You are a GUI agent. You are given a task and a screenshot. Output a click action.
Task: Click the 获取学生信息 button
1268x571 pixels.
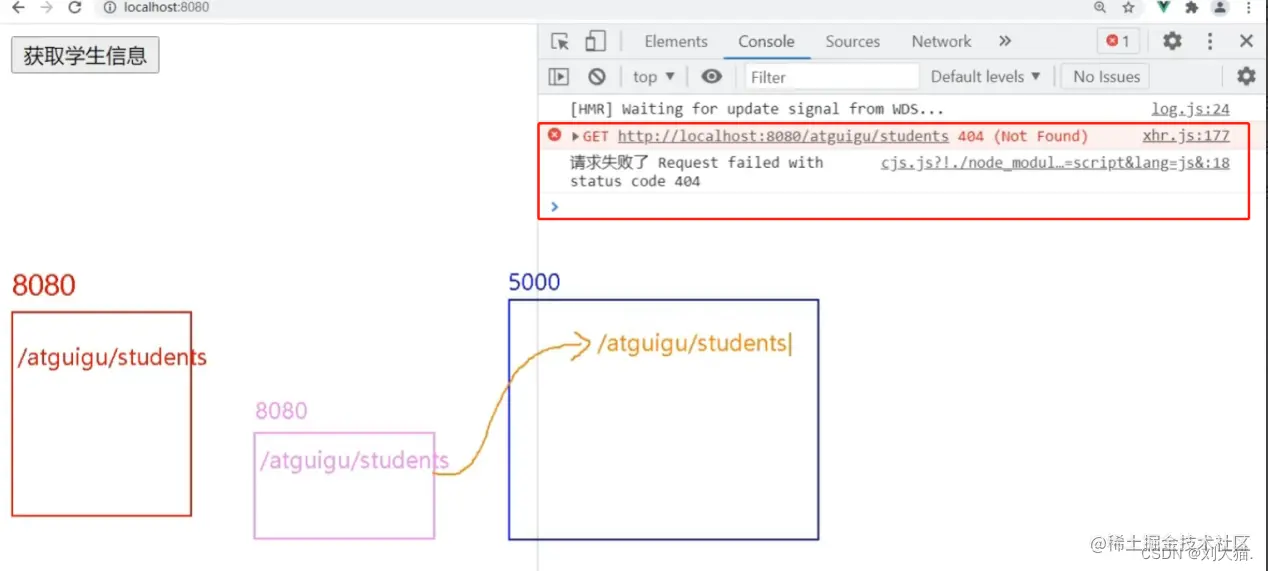coord(85,55)
